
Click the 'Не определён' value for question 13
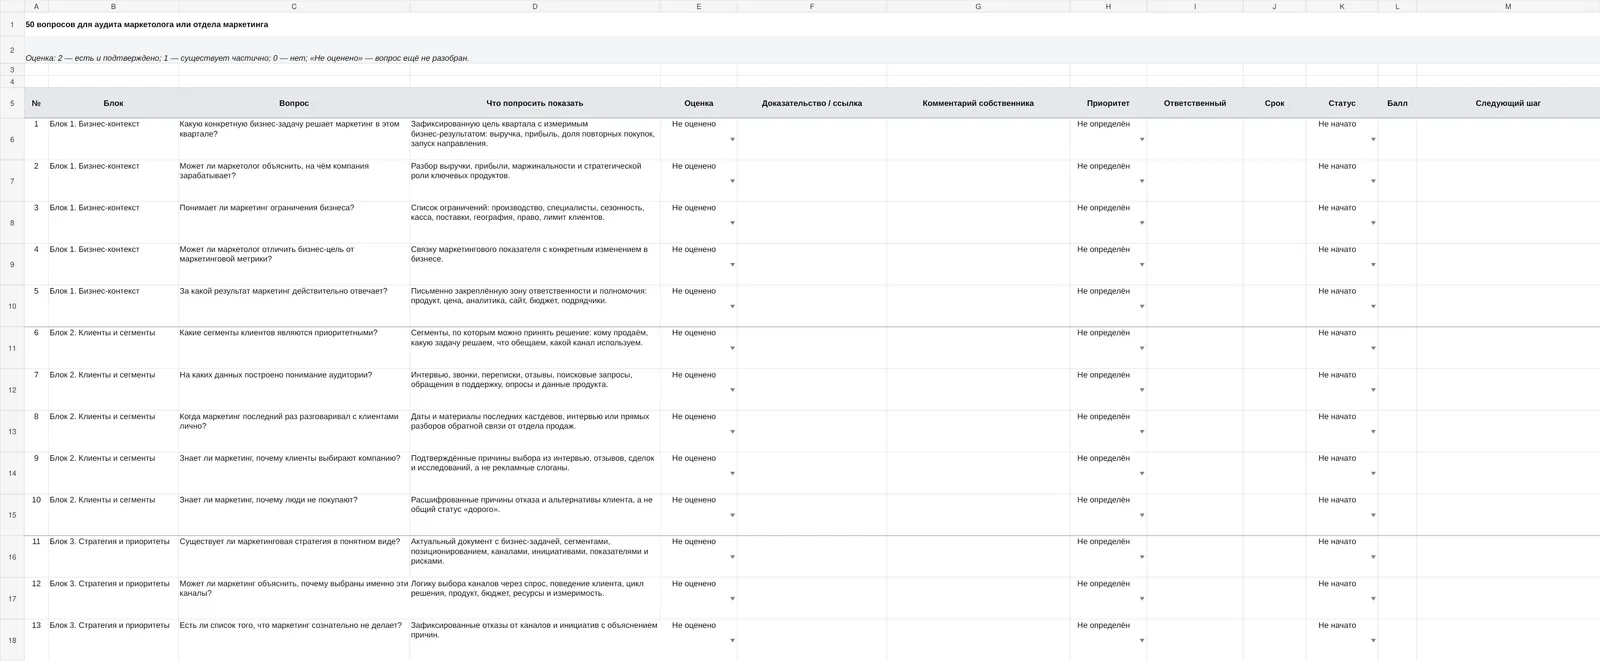[x=1103, y=625]
